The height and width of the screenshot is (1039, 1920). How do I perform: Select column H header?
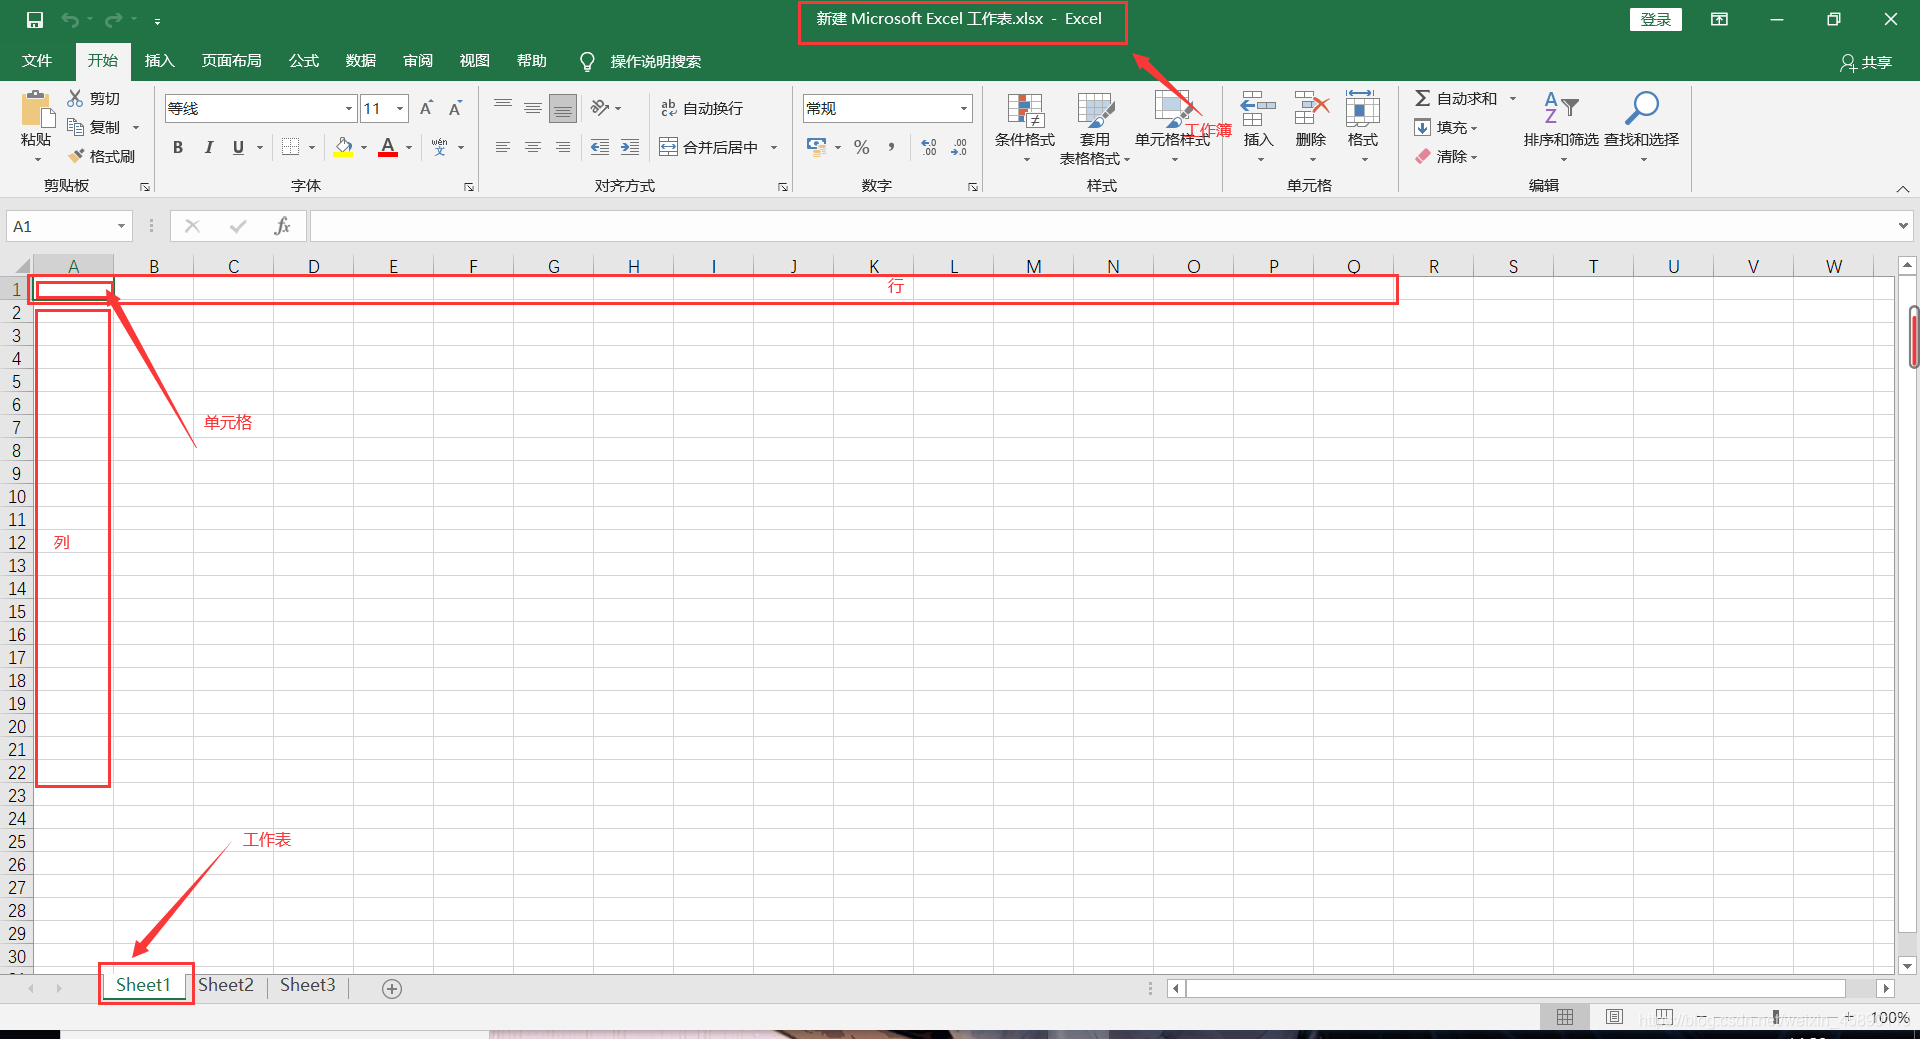click(x=634, y=266)
